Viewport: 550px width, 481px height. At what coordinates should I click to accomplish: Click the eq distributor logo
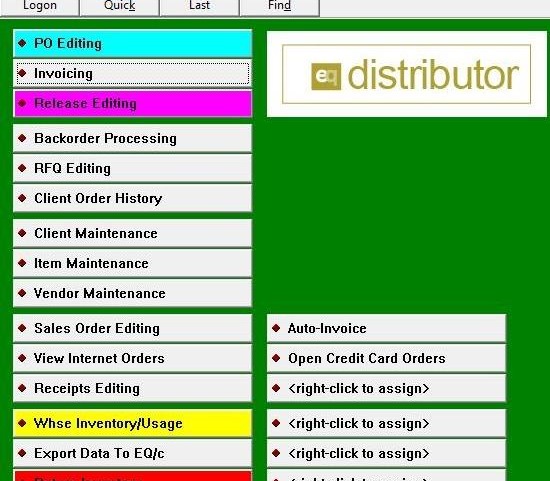407,74
